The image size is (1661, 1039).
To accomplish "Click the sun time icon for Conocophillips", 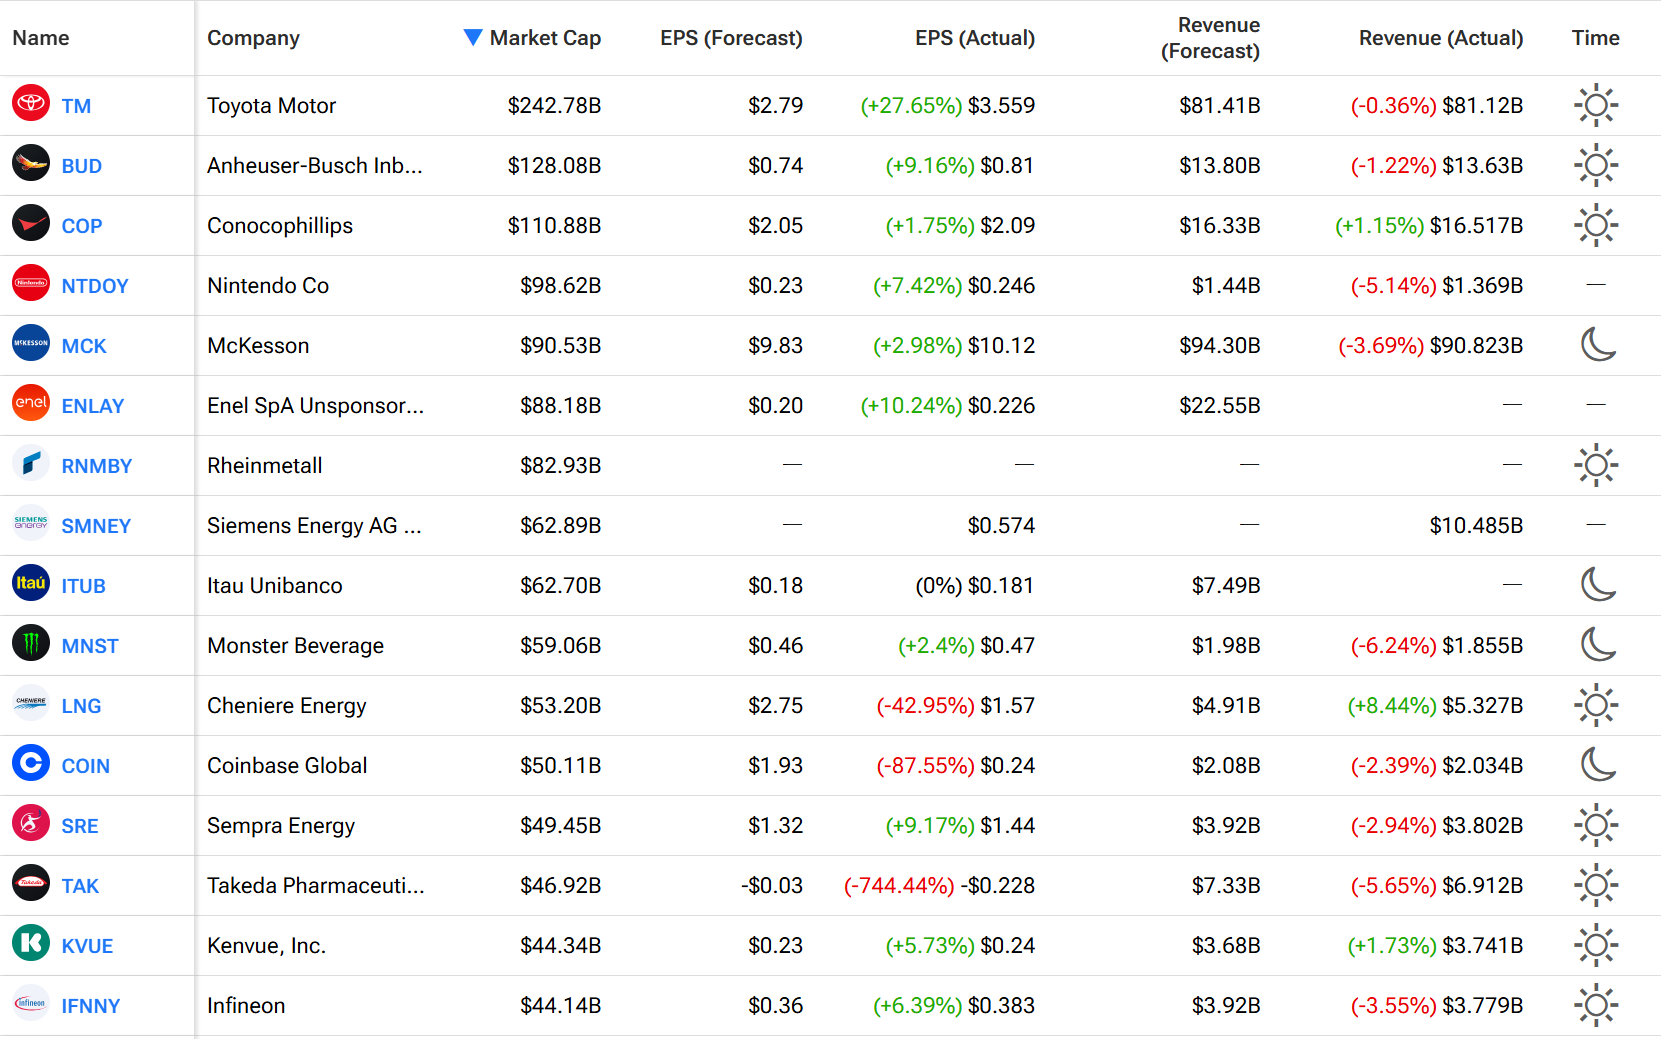I will pos(1596,225).
